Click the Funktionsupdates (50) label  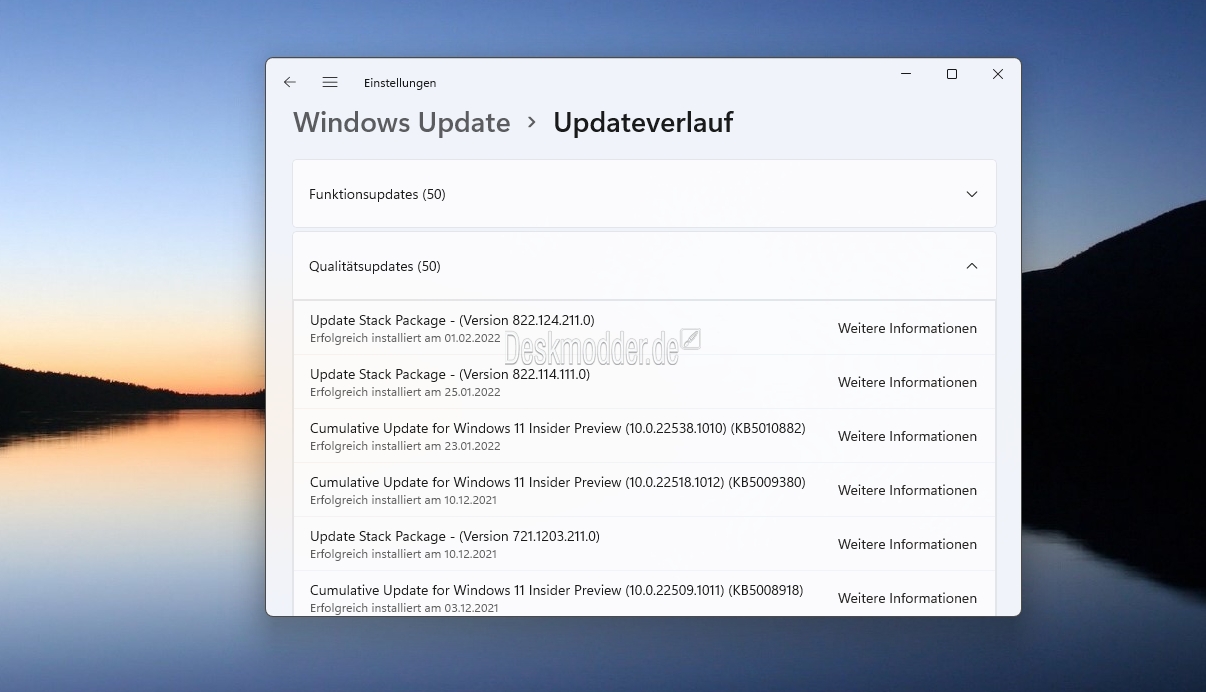point(377,194)
